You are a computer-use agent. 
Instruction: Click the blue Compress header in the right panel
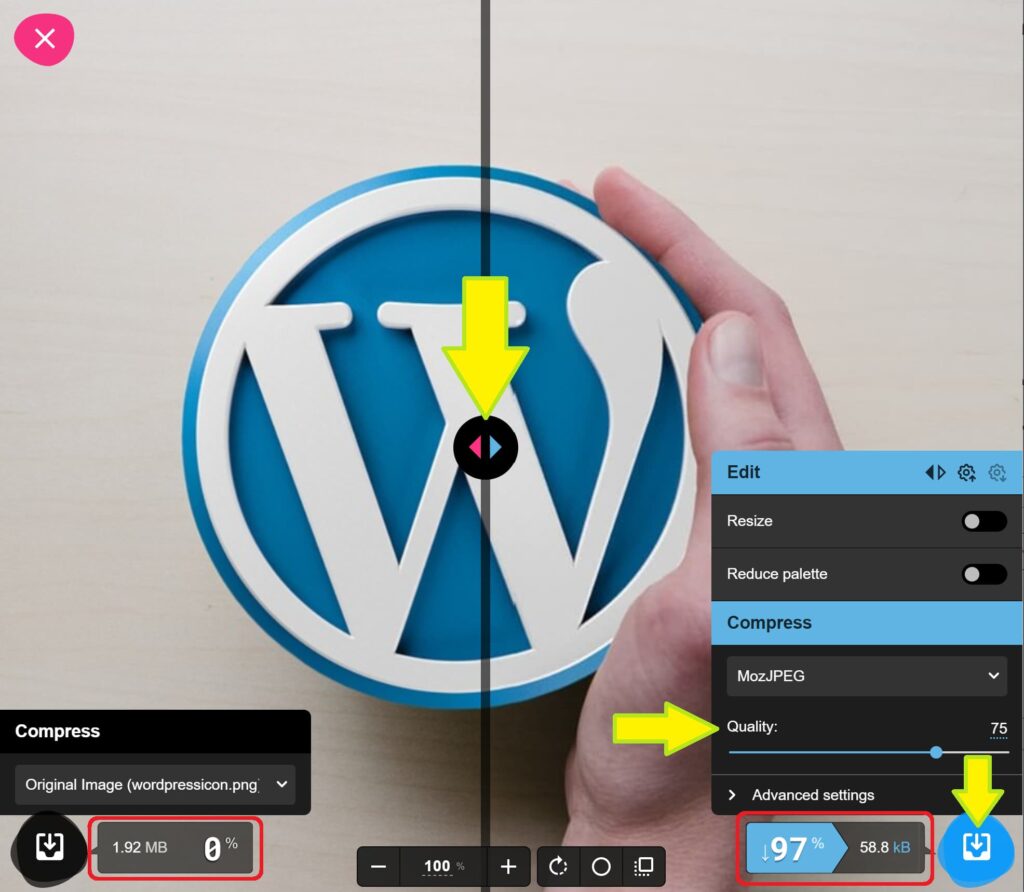click(867, 623)
